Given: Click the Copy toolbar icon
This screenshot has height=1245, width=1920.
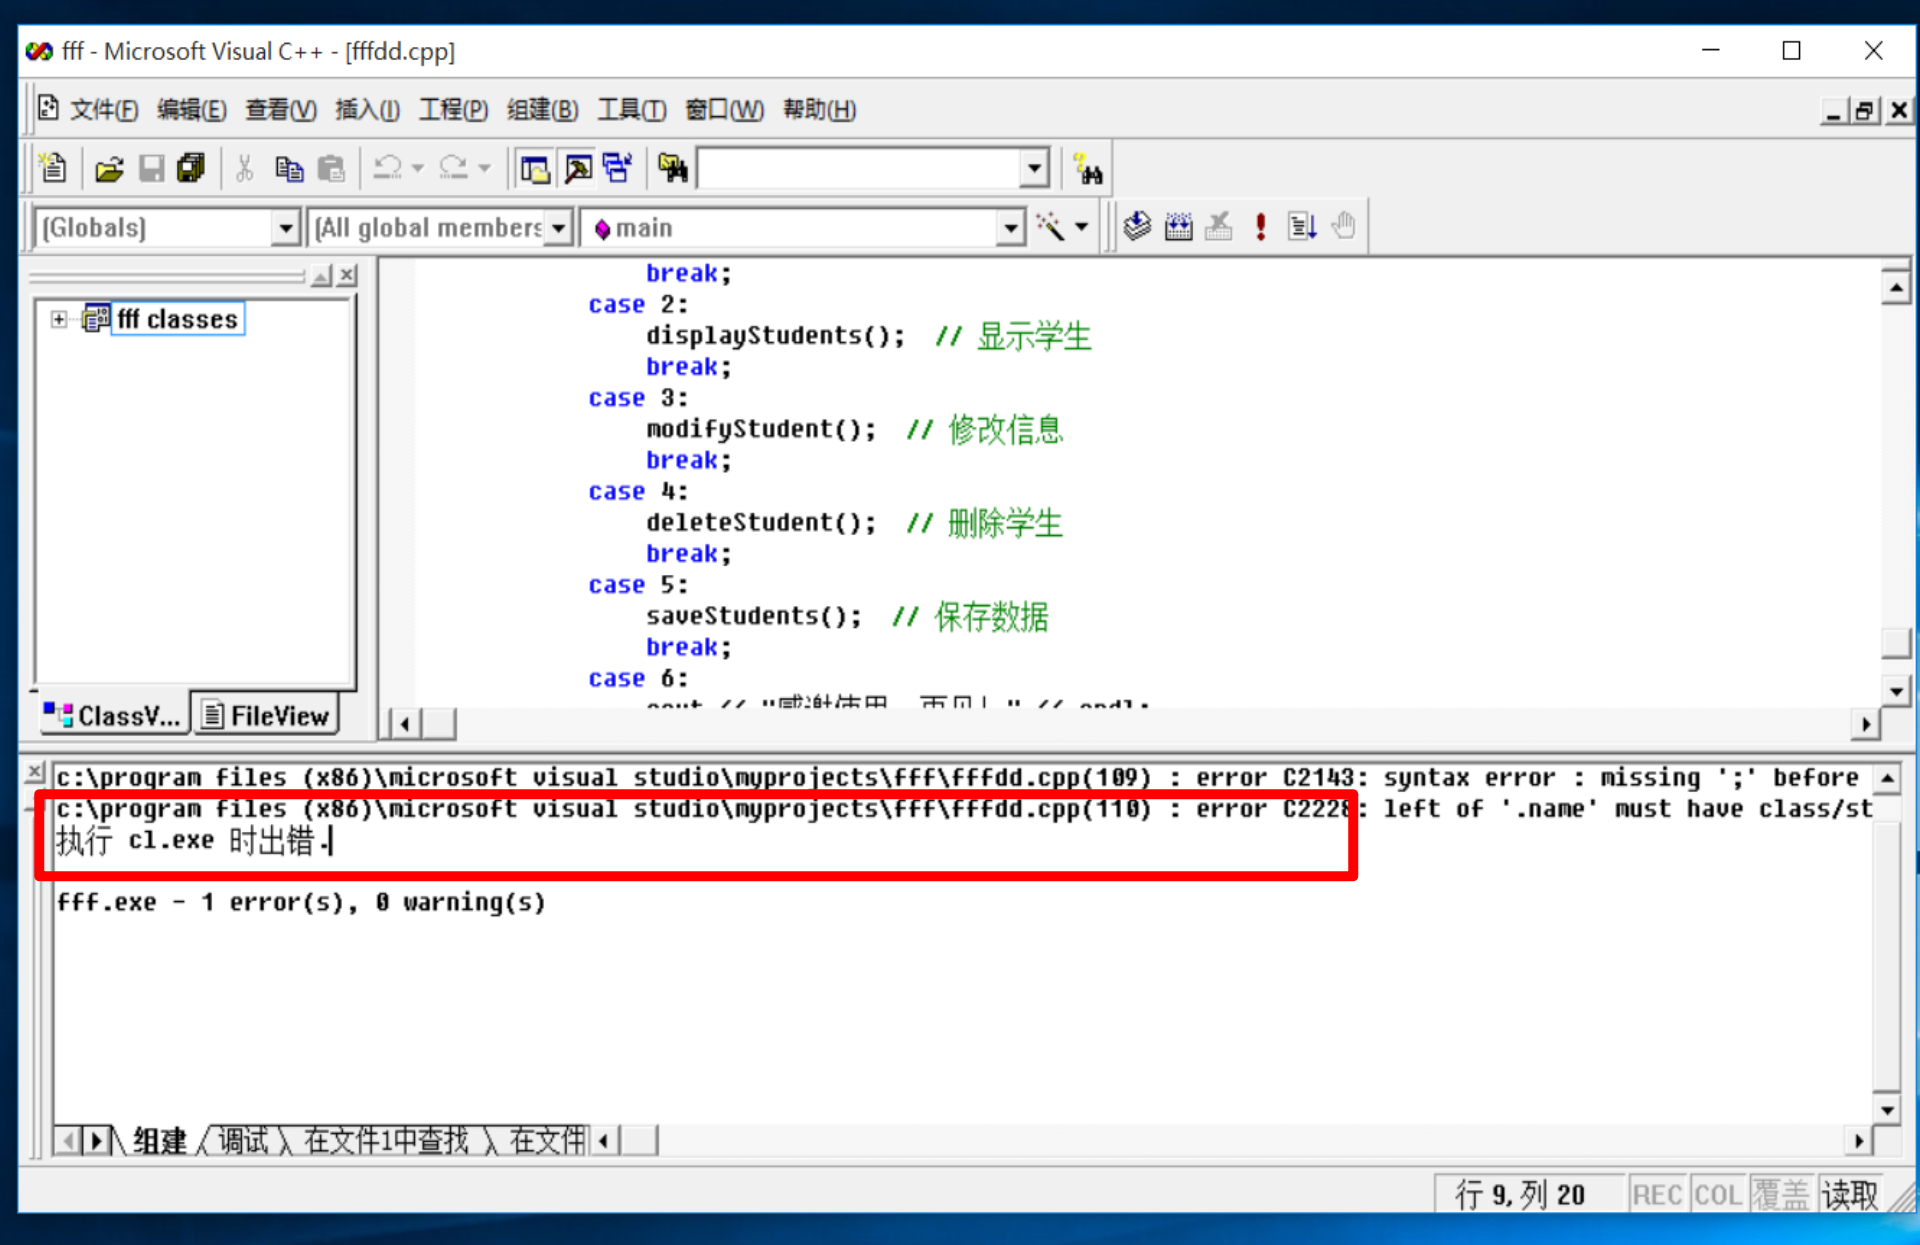Looking at the screenshot, I should tap(289, 169).
